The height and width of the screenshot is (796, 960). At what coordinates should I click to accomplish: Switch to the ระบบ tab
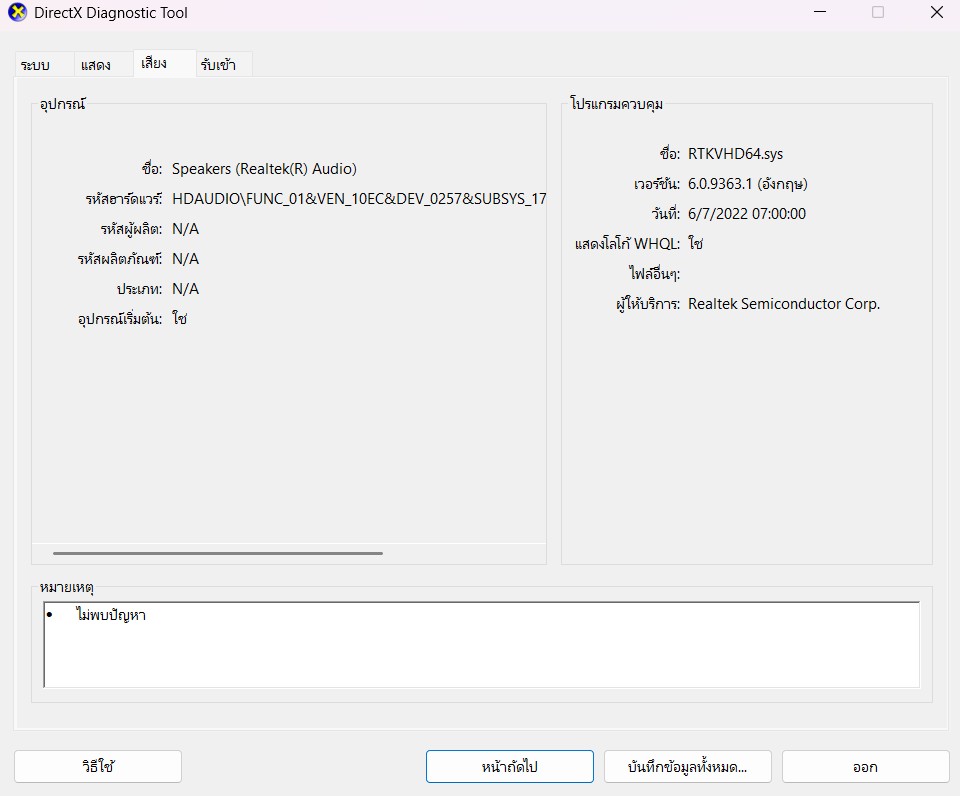[x=35, y=65]
